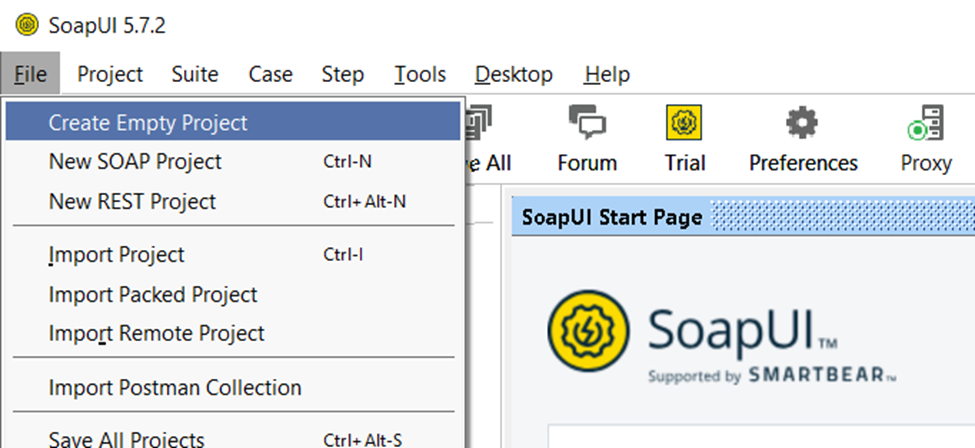The image size is (975, 448).
Task: Open the Tools menu
Action: point(420,74)
